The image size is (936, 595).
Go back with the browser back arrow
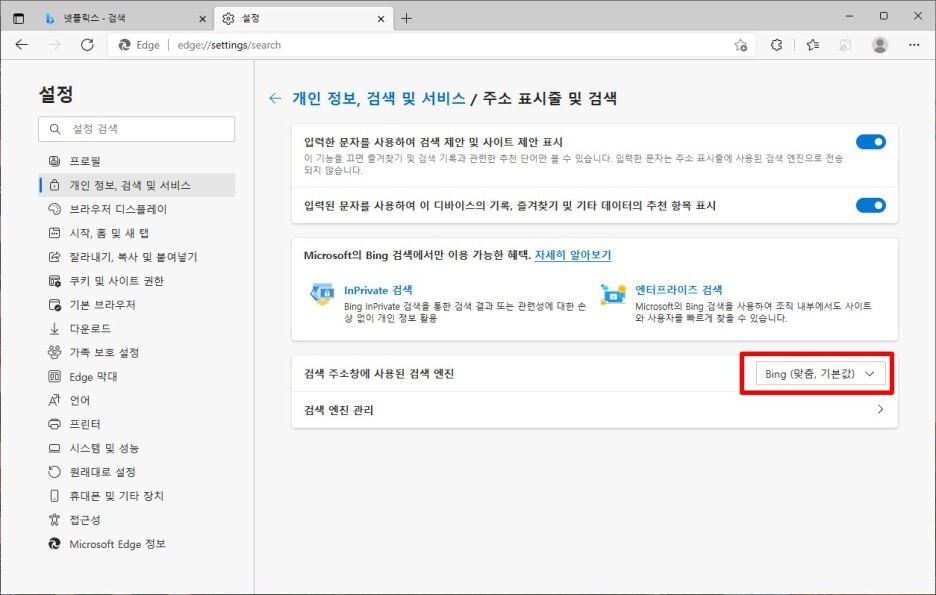pyautogui.click(x=21, y=45)
